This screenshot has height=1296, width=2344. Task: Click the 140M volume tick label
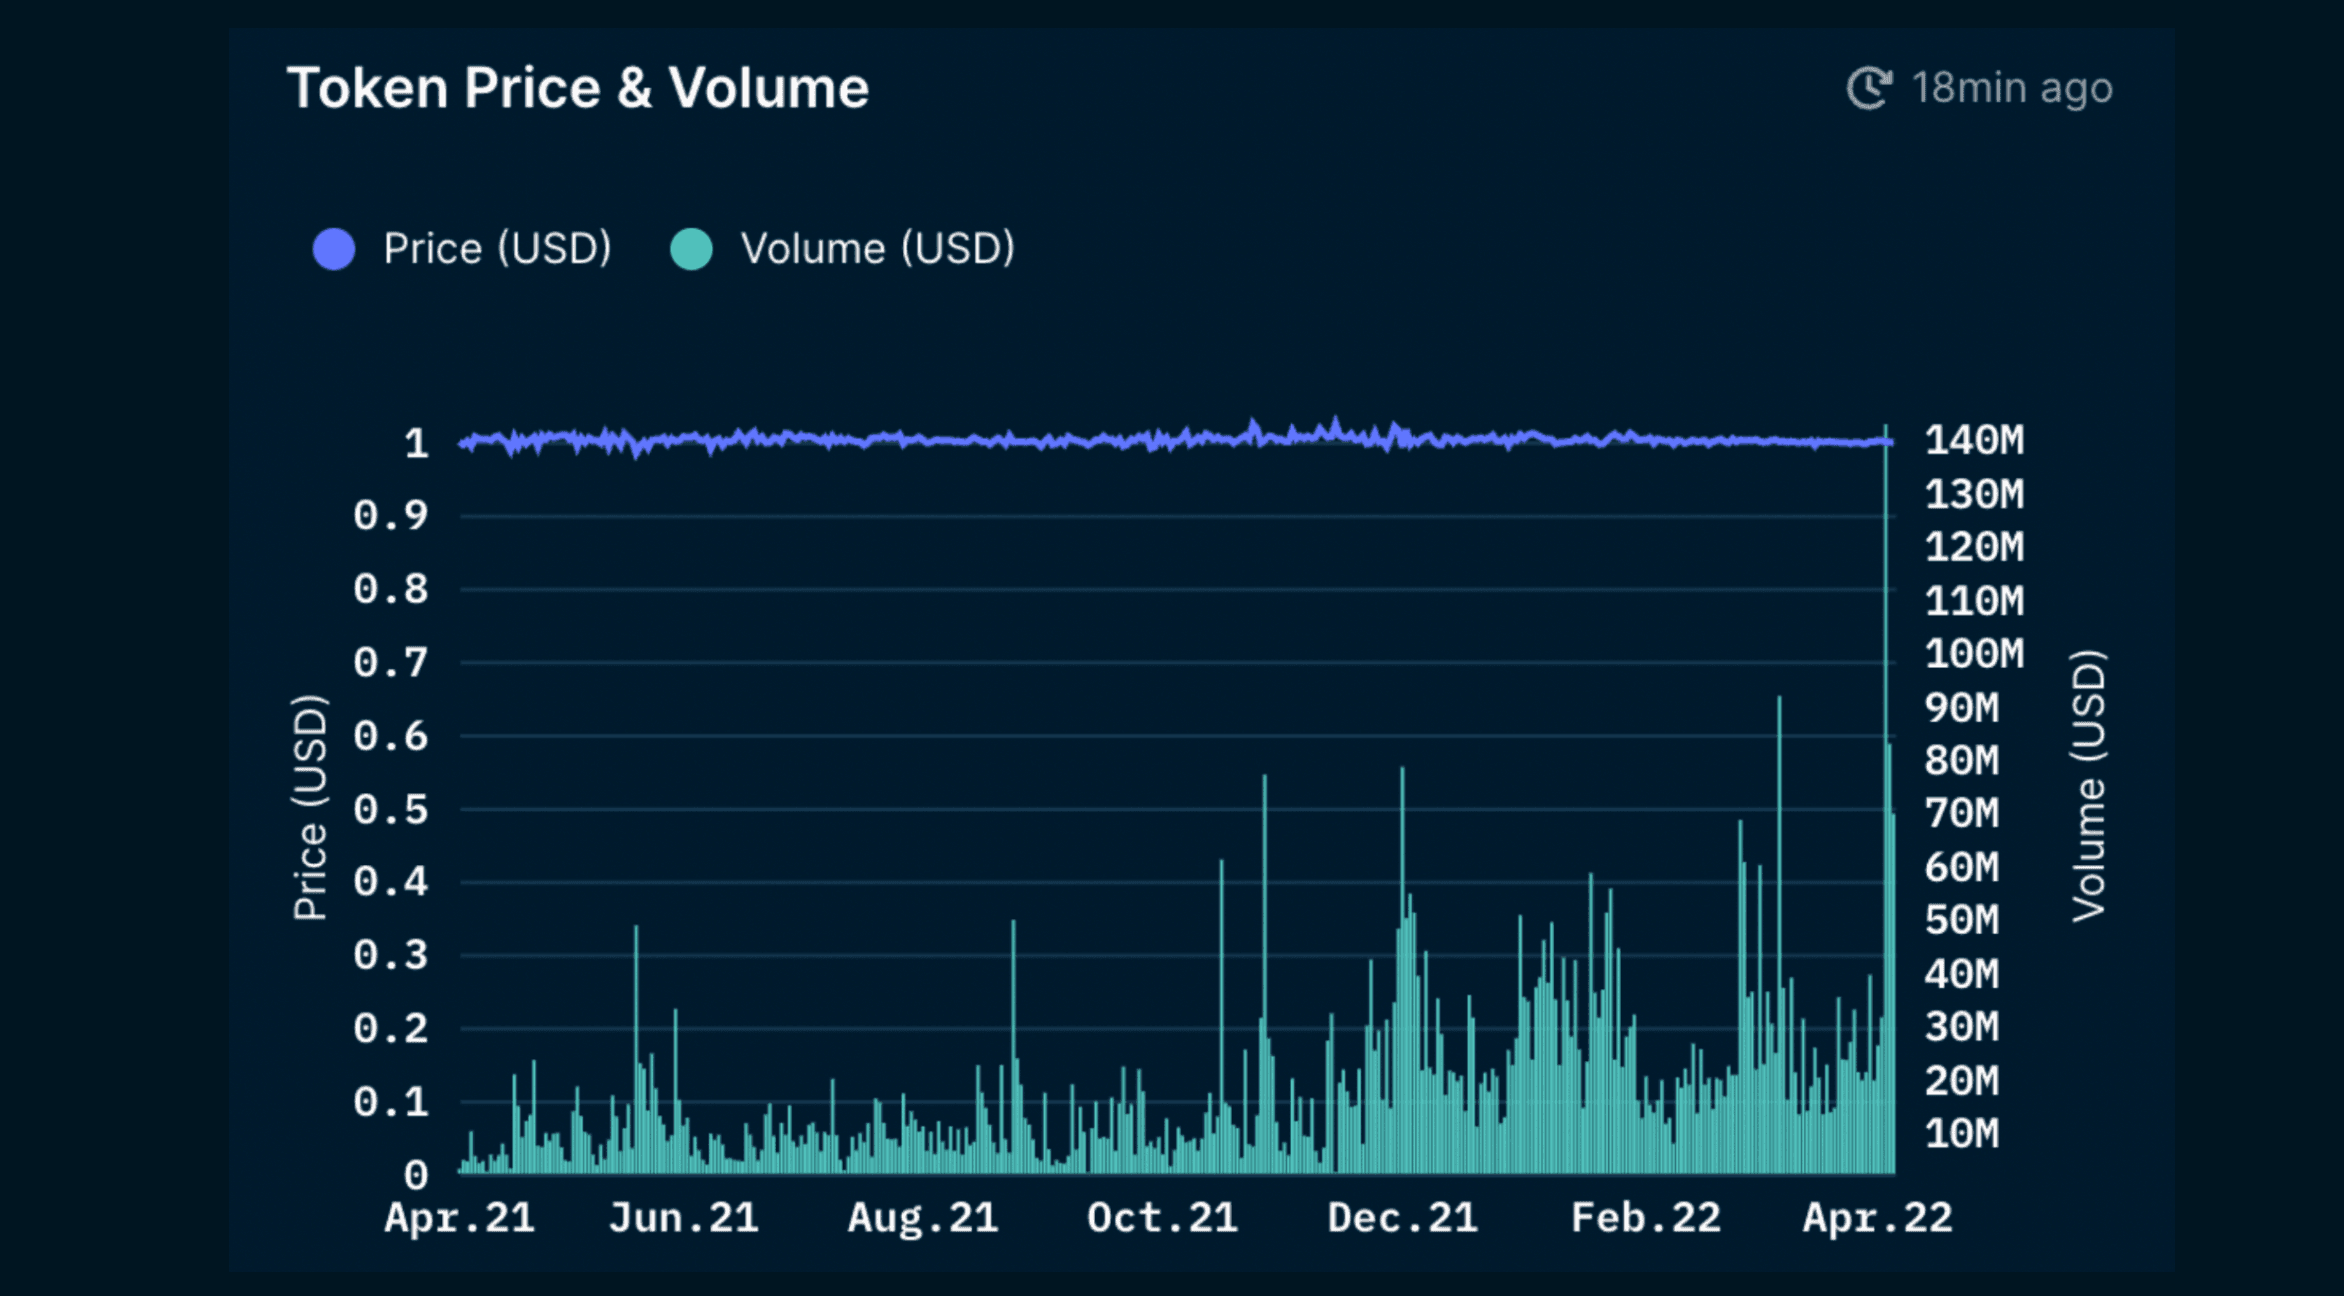coord(1975,440)
